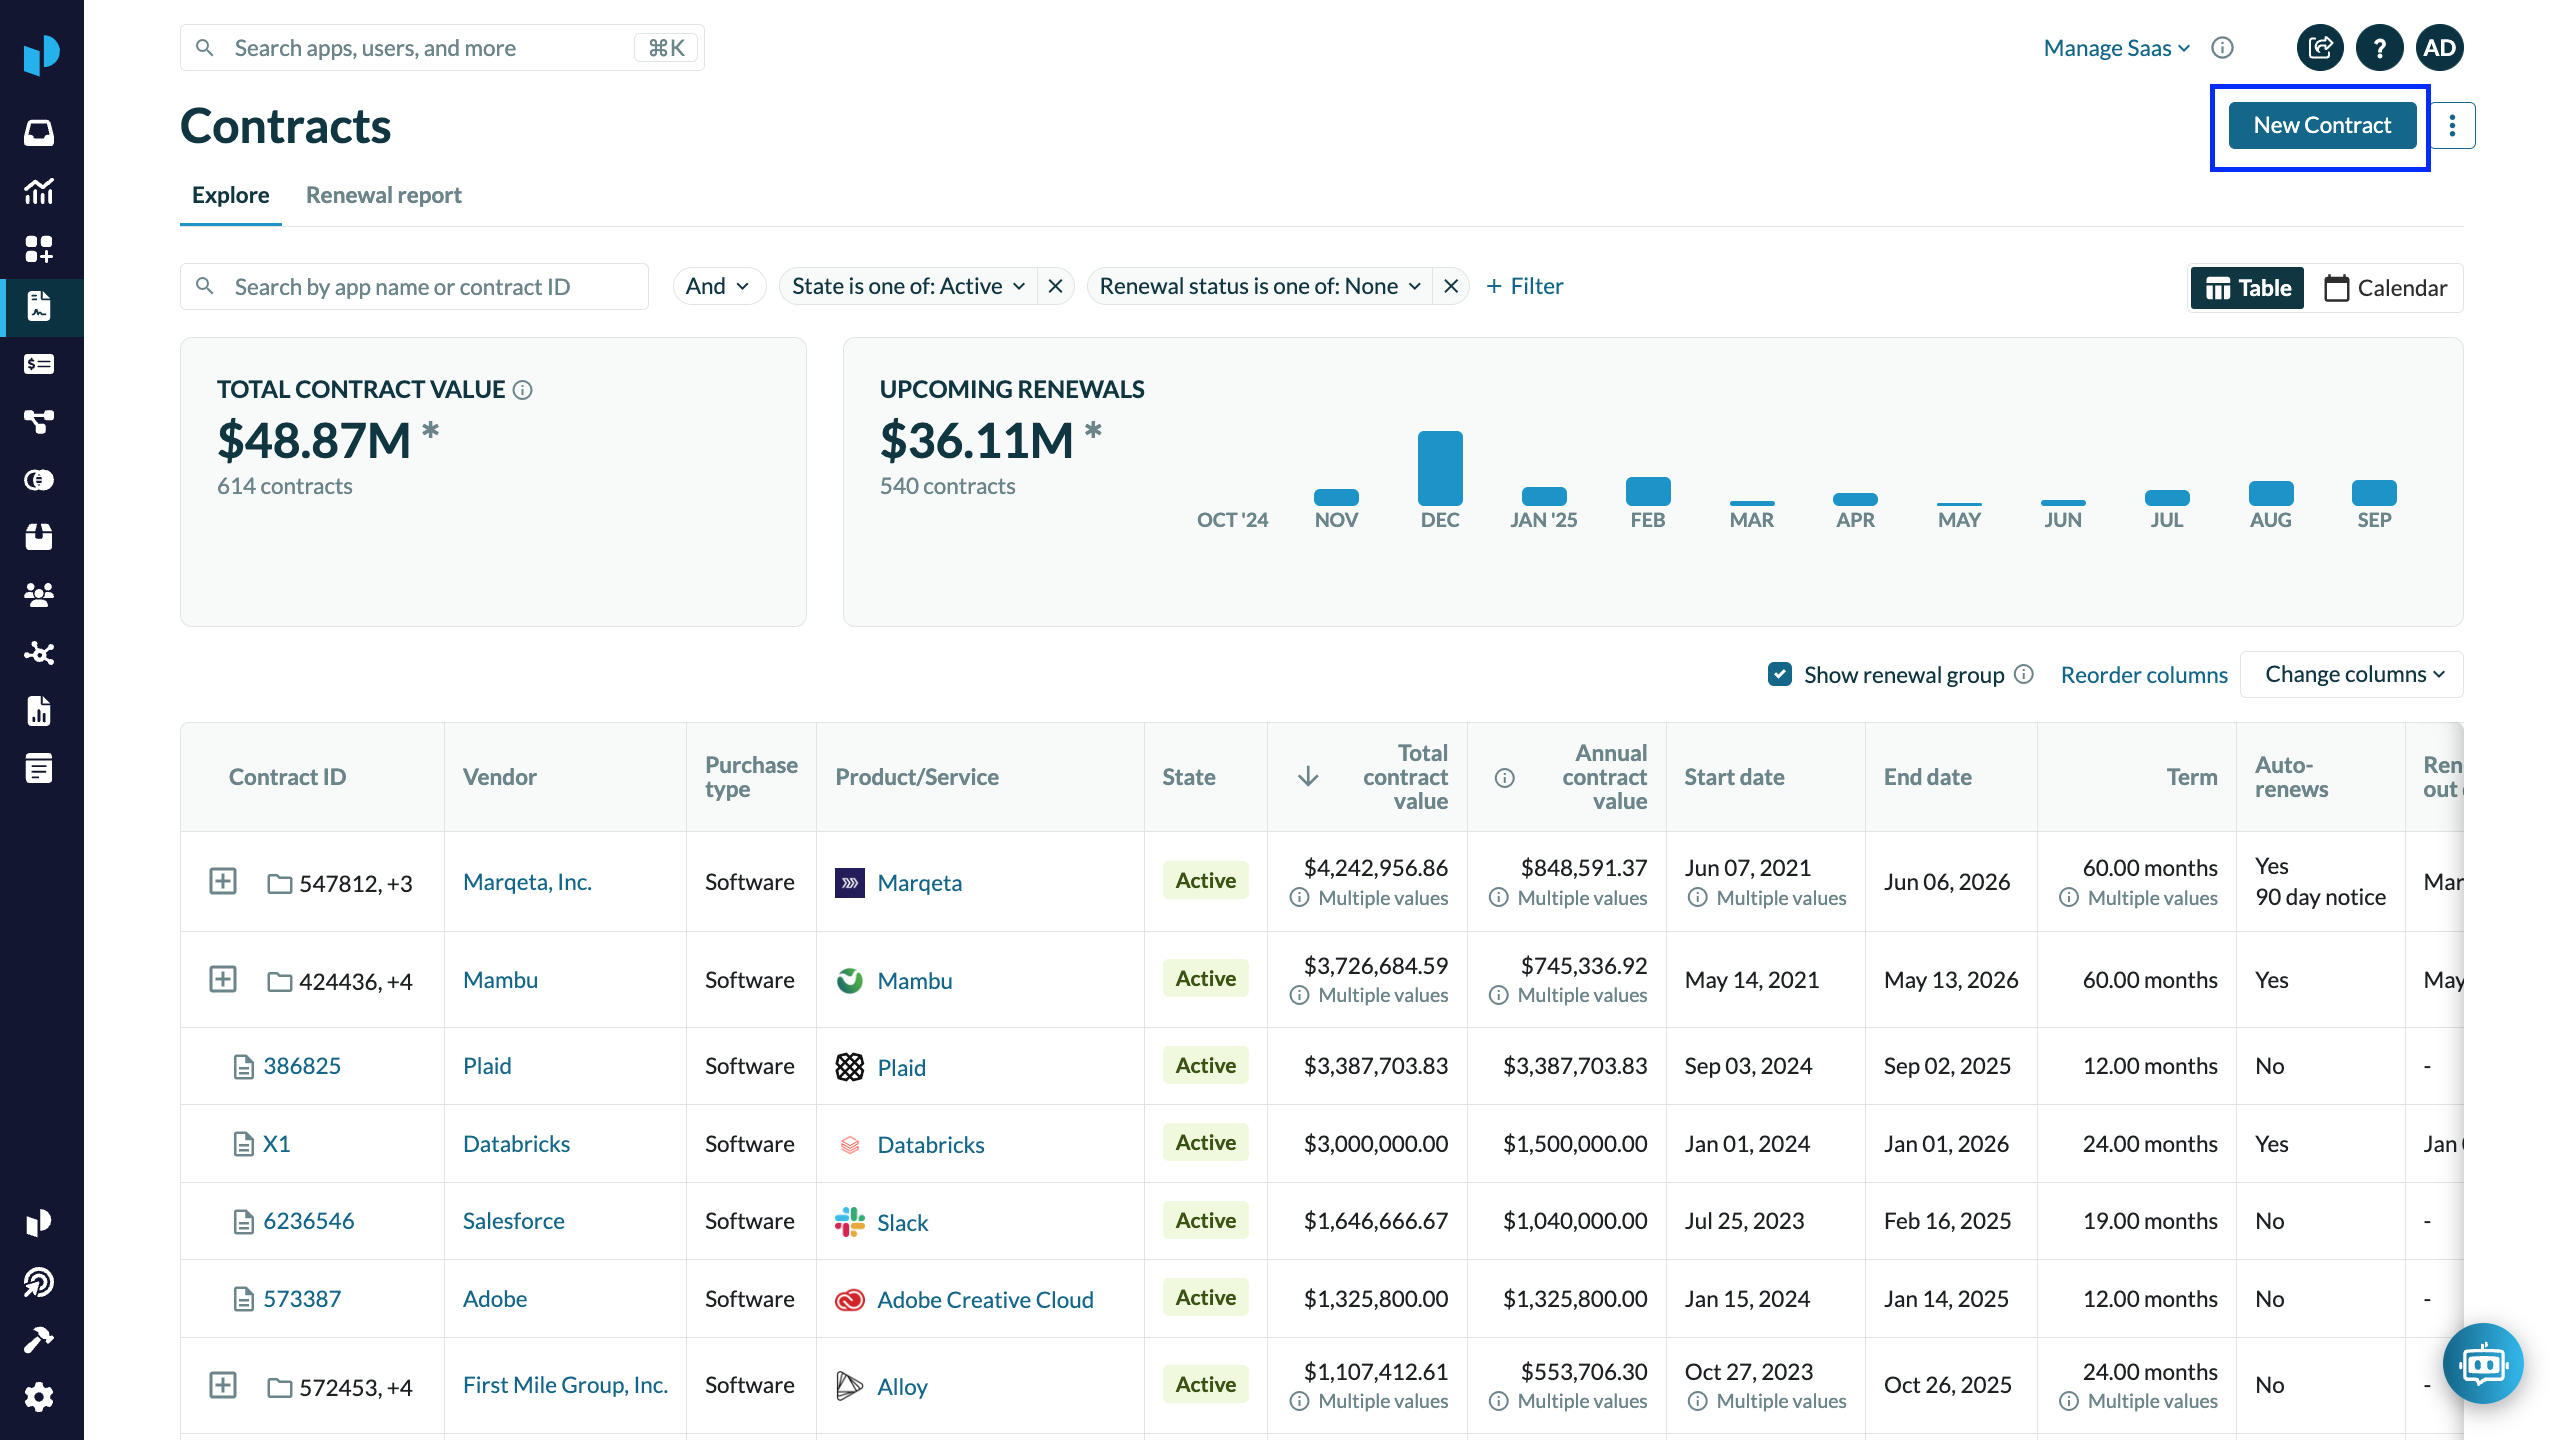
Task: Expand the Marqeta 547812 contract group
Action: (x=223, y=882)
